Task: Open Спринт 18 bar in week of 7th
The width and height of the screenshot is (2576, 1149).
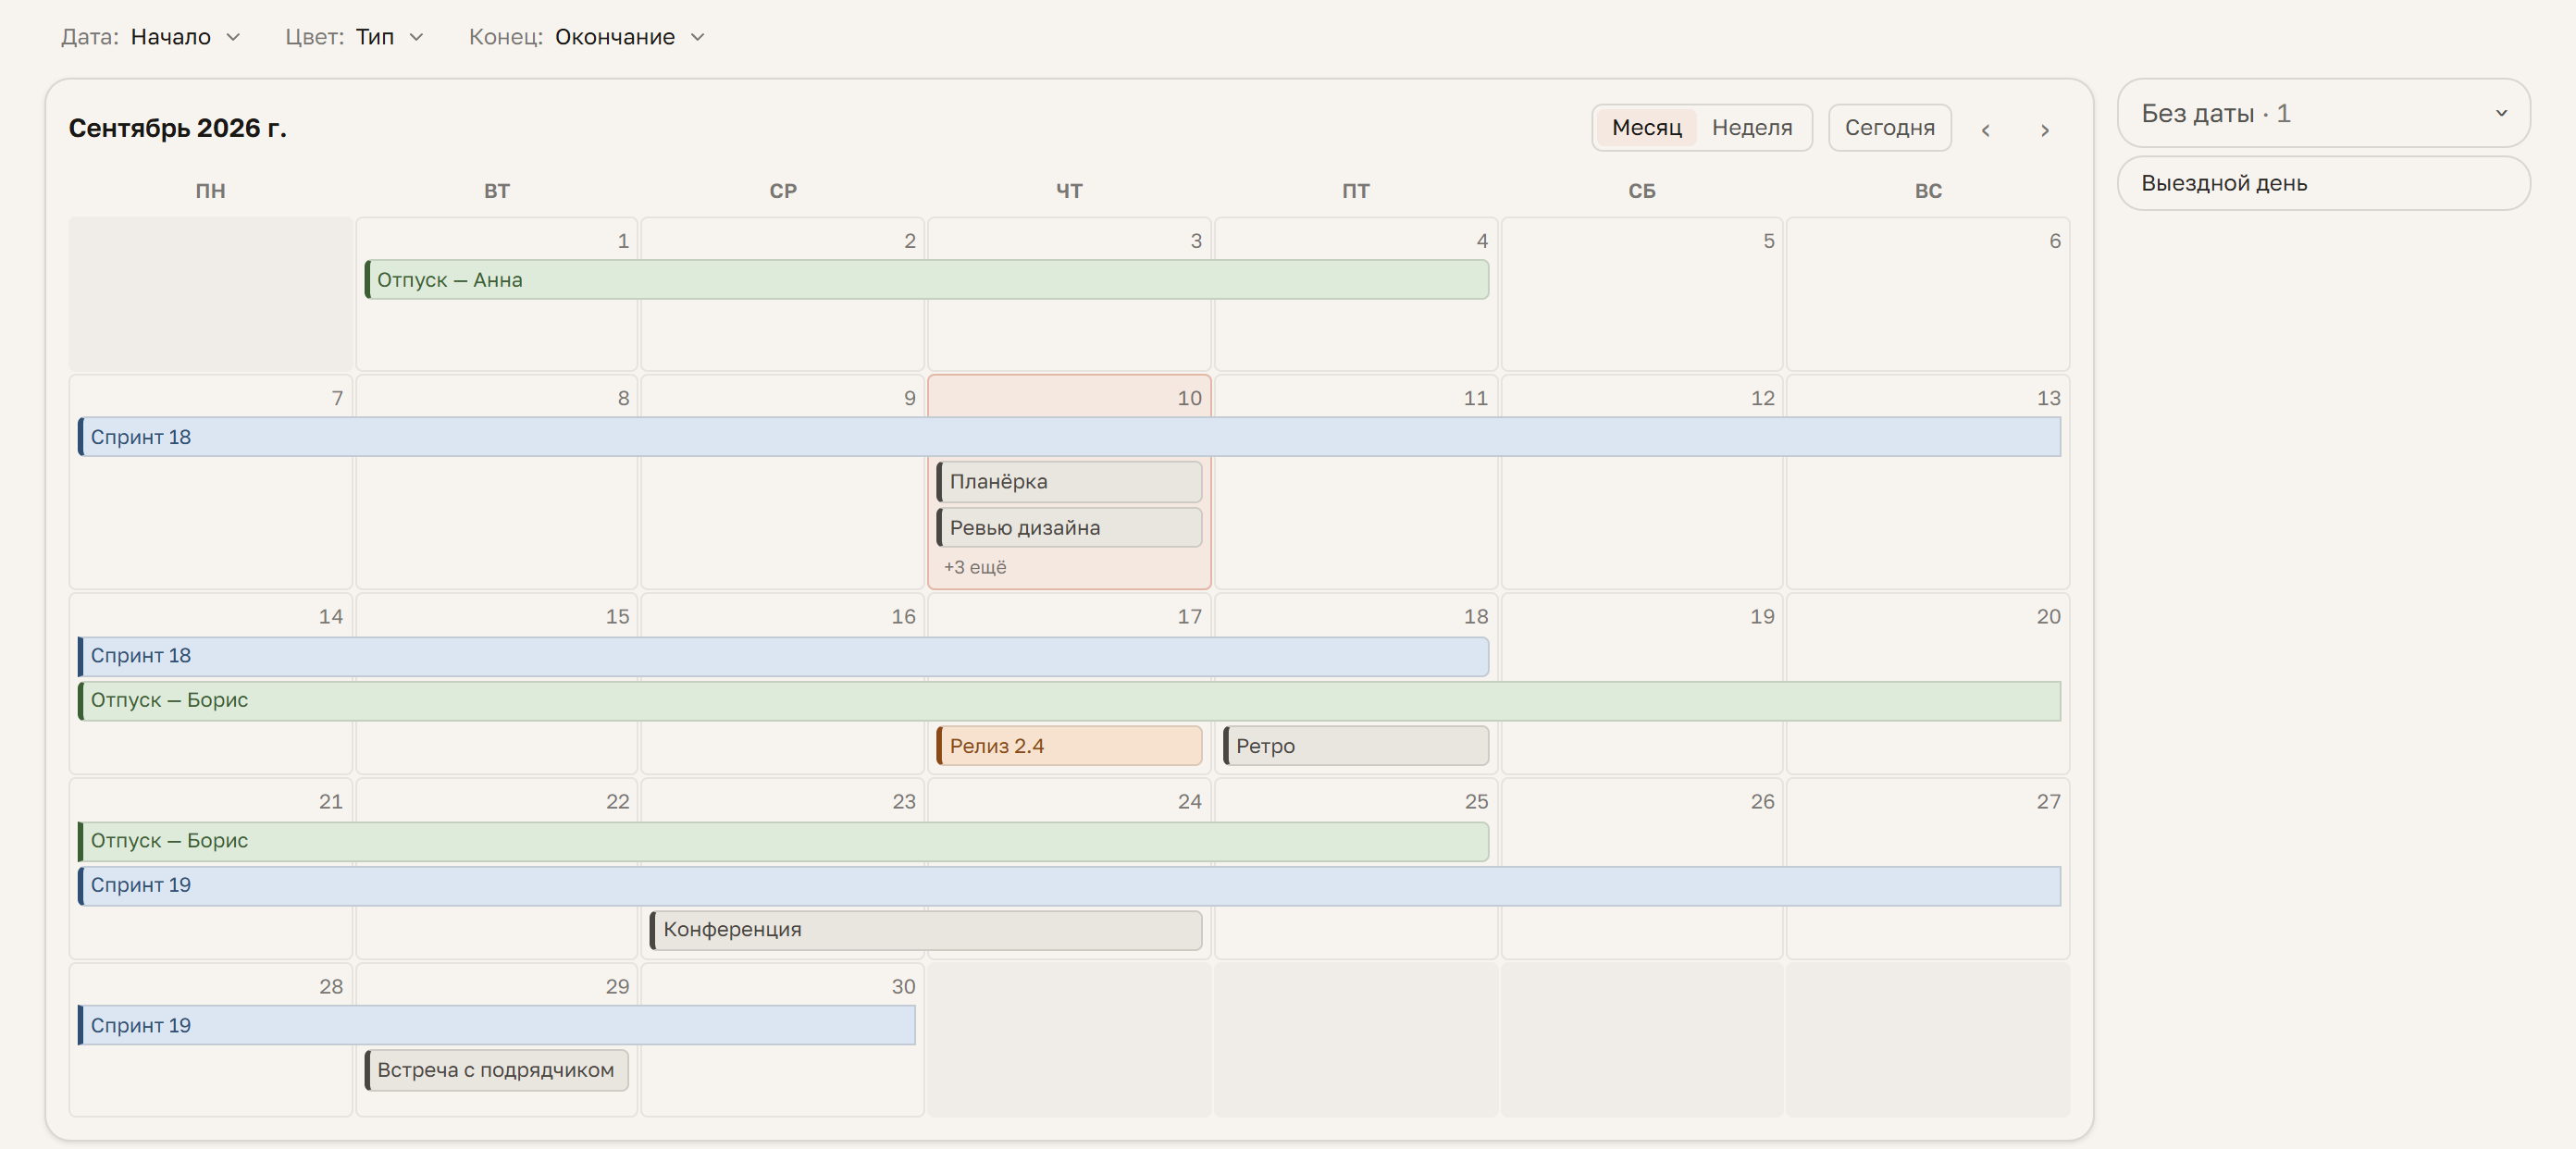Action: coord(1069,437)
